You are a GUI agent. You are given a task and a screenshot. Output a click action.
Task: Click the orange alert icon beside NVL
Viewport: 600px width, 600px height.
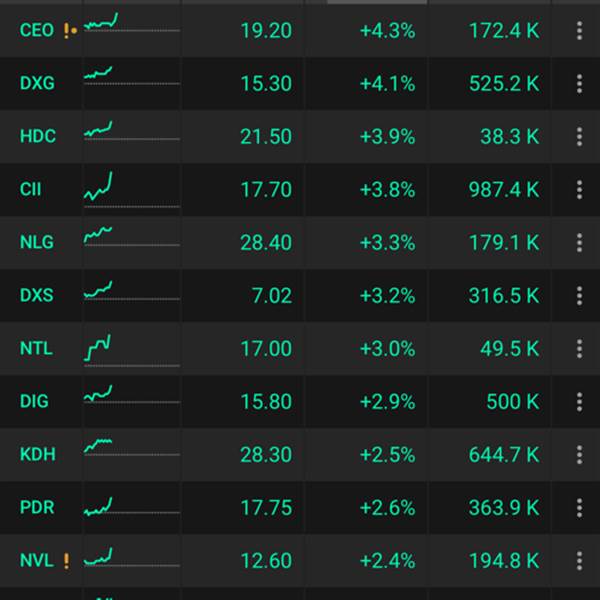point(66,560)
